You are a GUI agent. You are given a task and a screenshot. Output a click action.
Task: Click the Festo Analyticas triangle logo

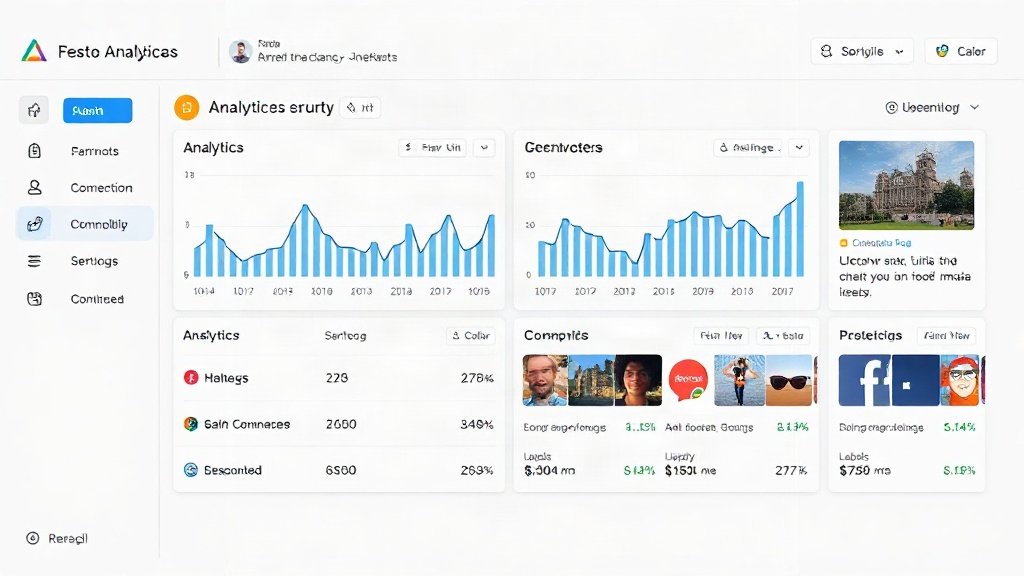[x=34, y=51]
